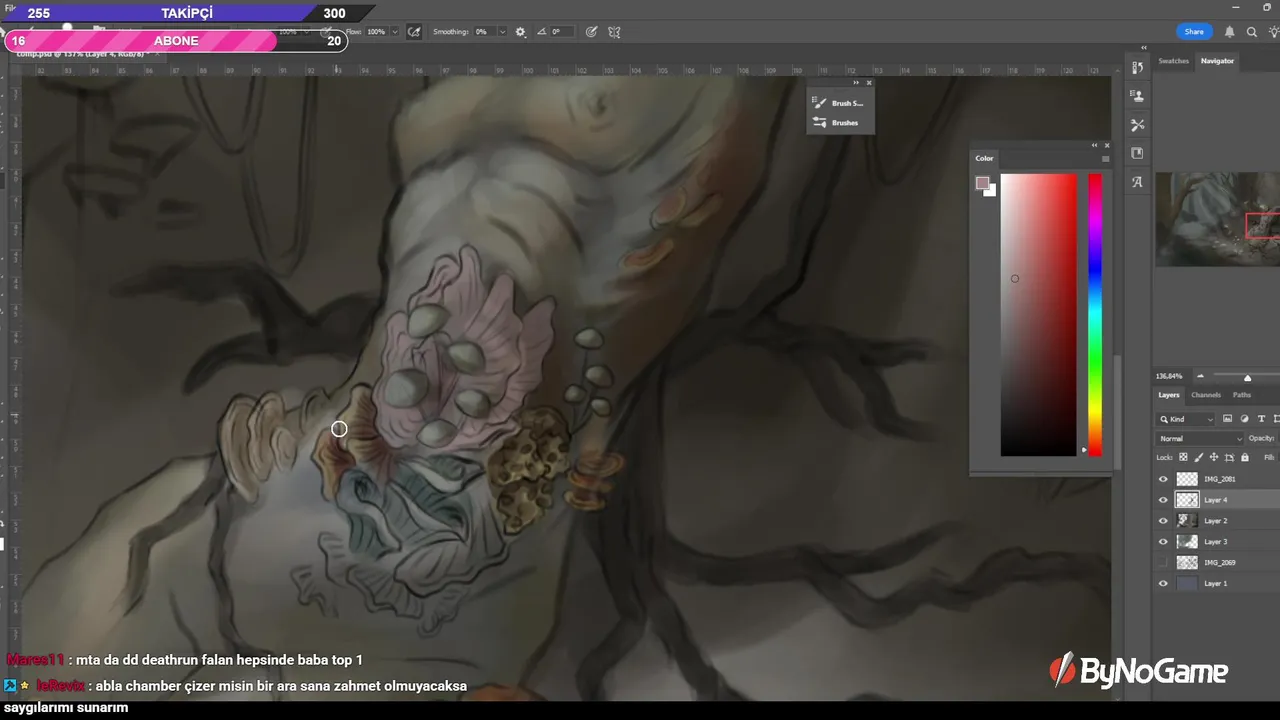This screenshot has height=720, width=1280.
Task: Hide Layer 3 with eye icon
Action: (x=1163, y=542)
